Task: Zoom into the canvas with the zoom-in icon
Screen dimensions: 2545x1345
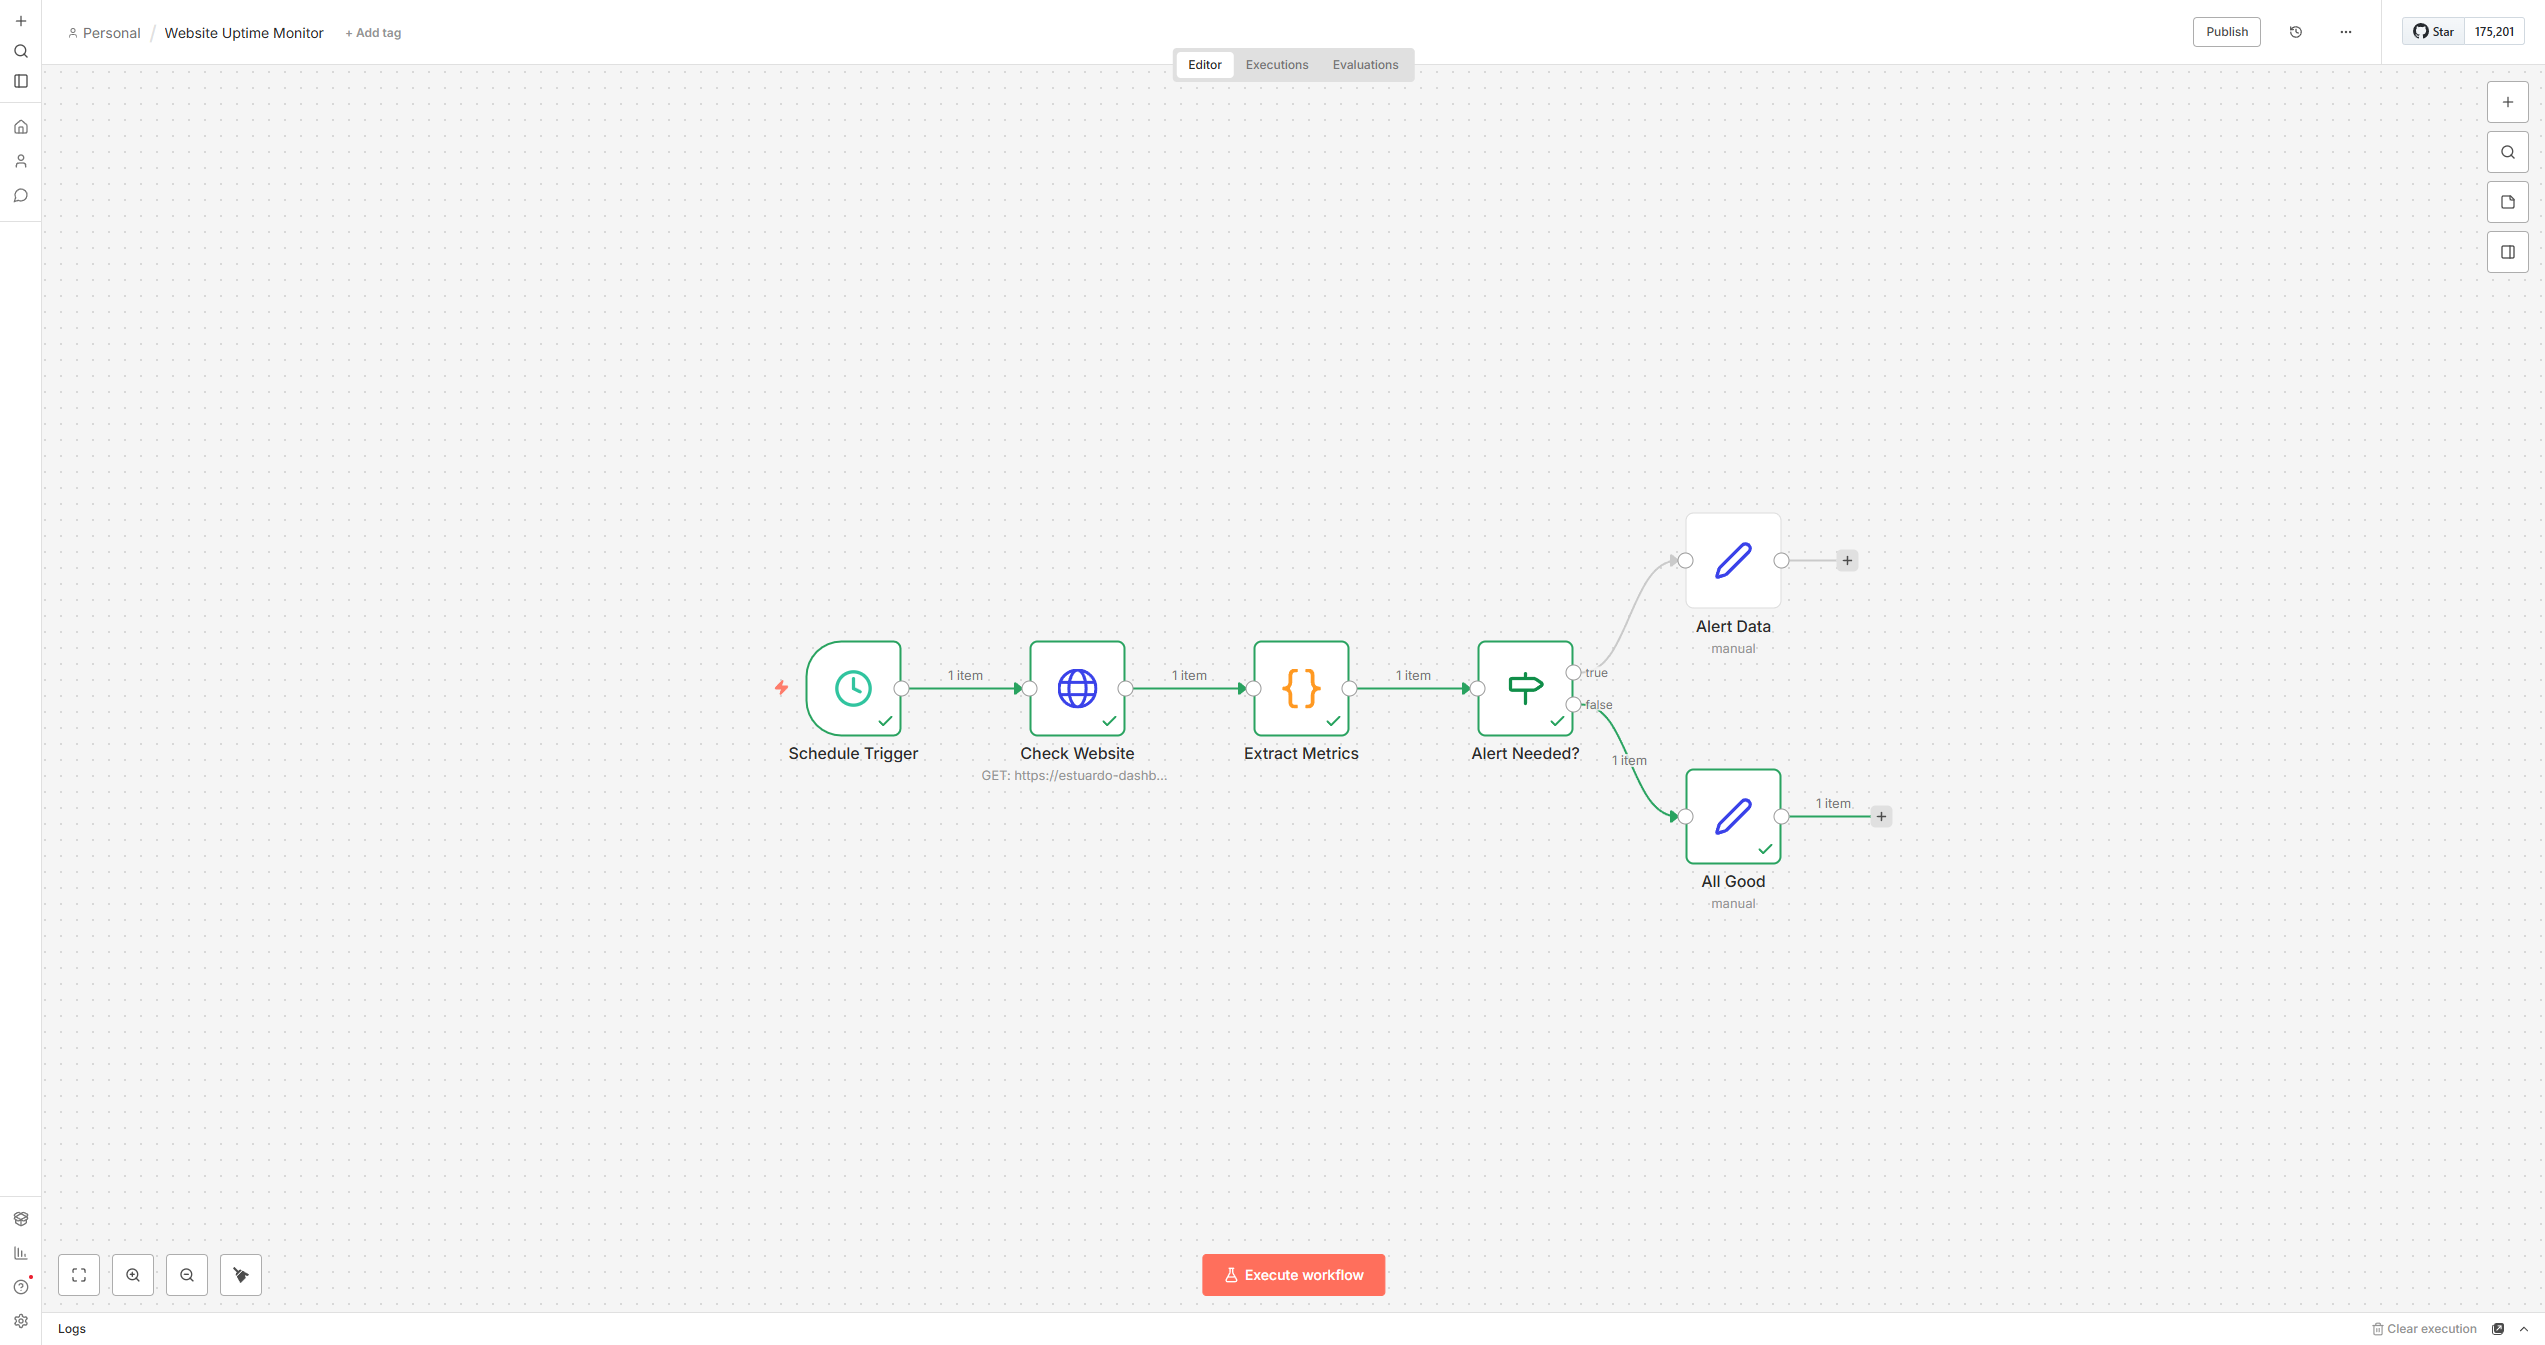Action: coord(133,1275)
